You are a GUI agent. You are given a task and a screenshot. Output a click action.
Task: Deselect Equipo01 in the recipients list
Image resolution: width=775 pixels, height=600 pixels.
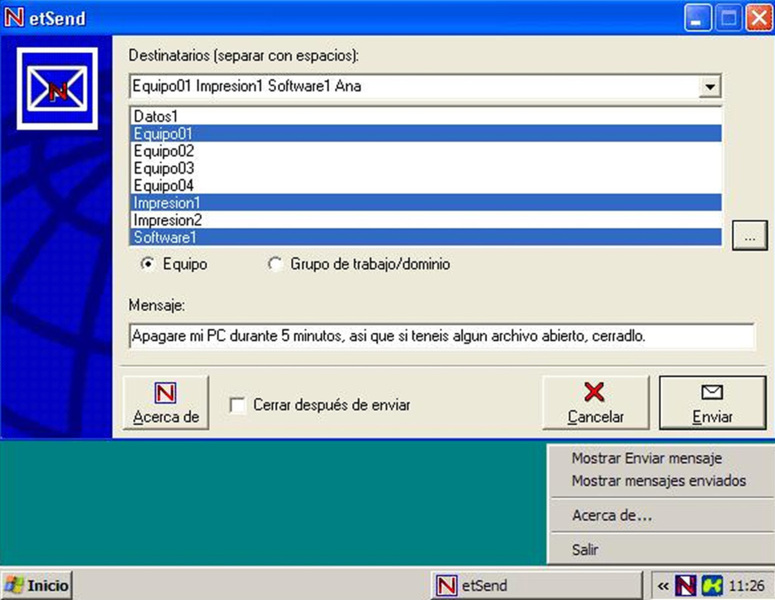(x=426, y=133)
